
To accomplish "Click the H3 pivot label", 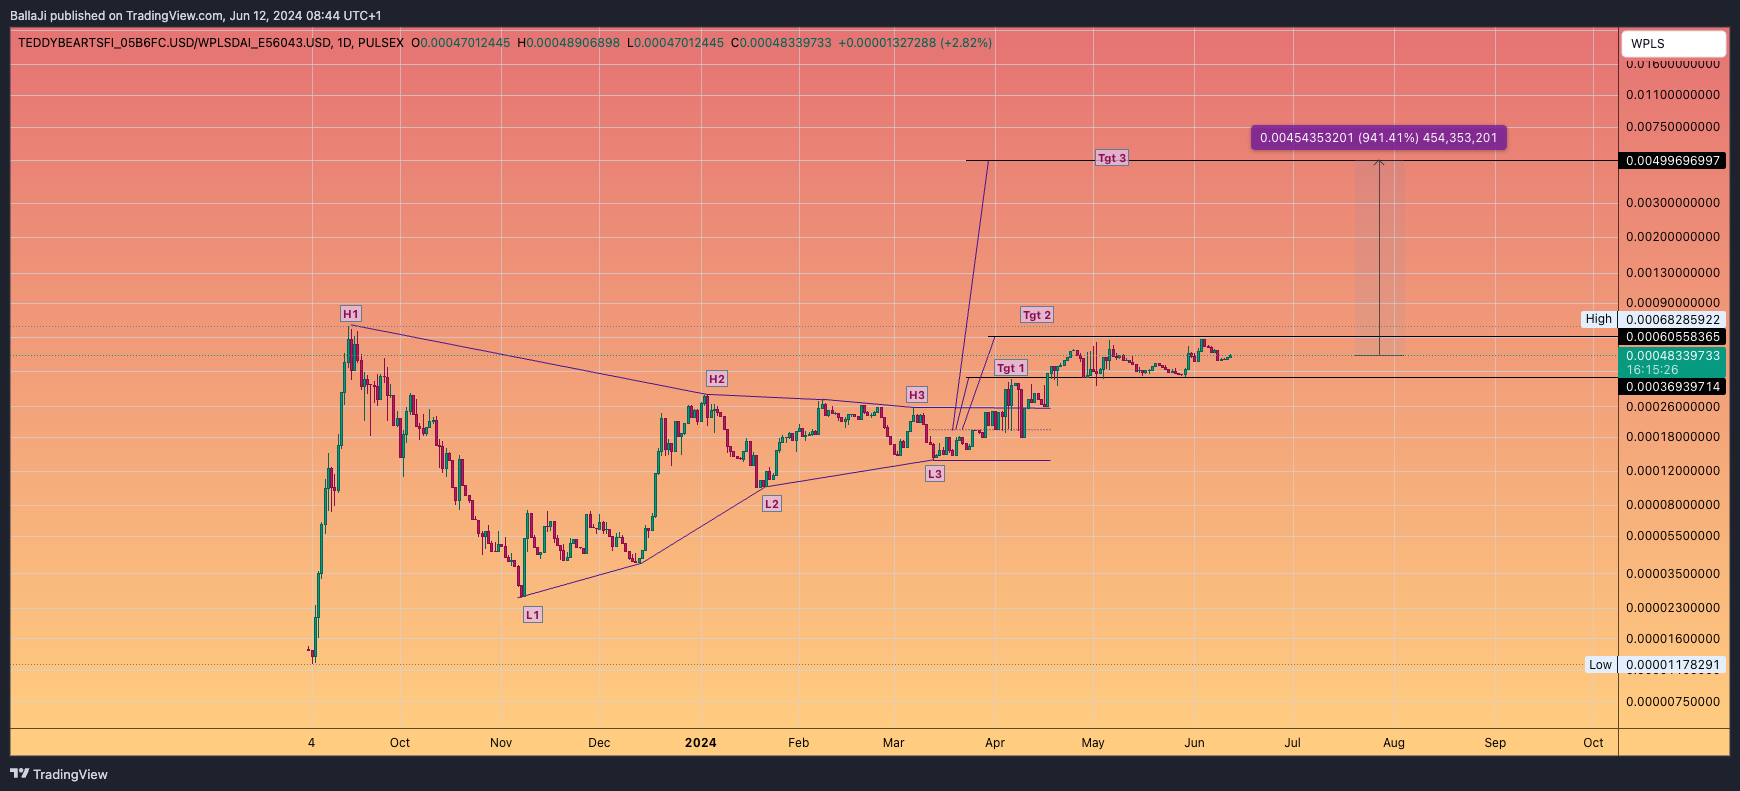I will pos(916,395).
